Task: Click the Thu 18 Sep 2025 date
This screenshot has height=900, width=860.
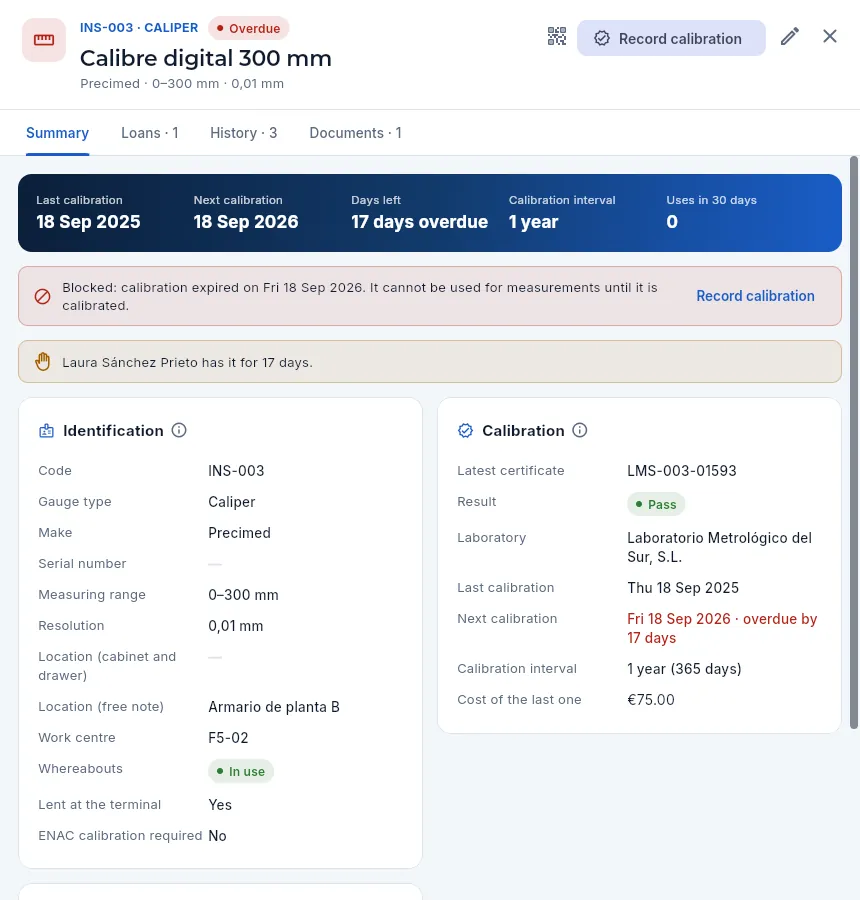Action: [683, 588]
